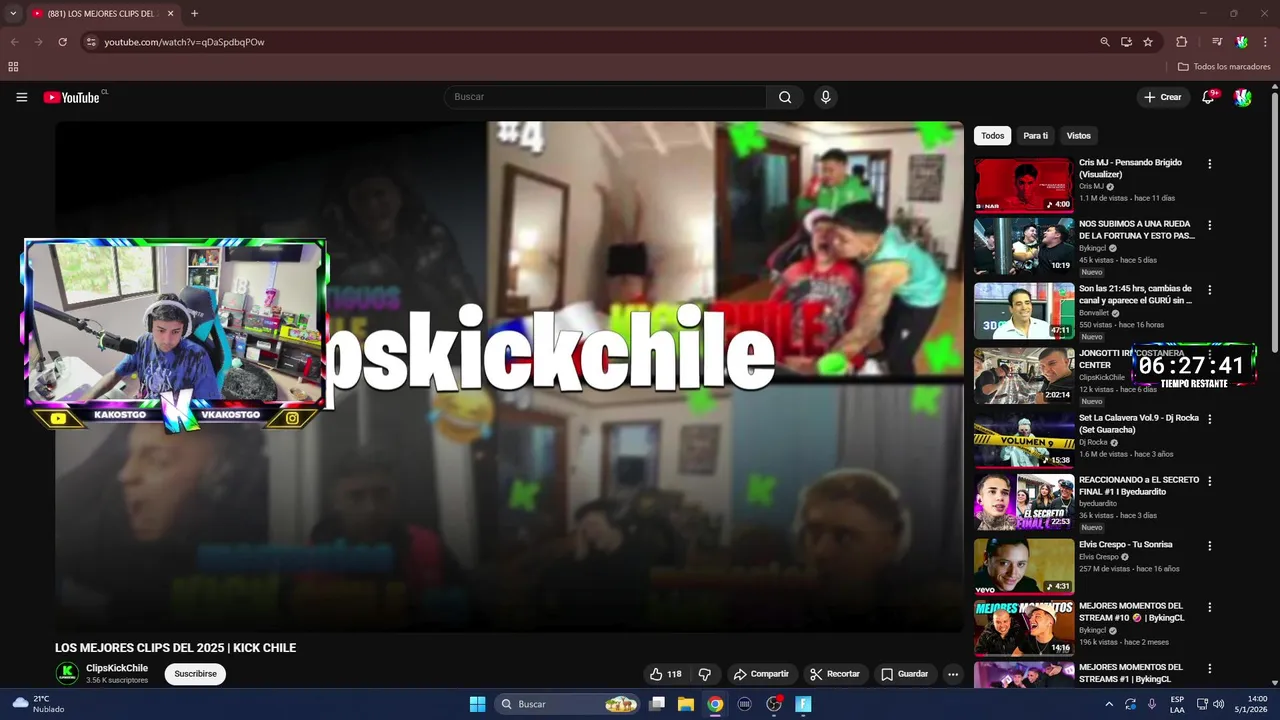Open Chrome zoom magnifier in address bar
1280x720 pixels.
click(x=1105, y=42)
